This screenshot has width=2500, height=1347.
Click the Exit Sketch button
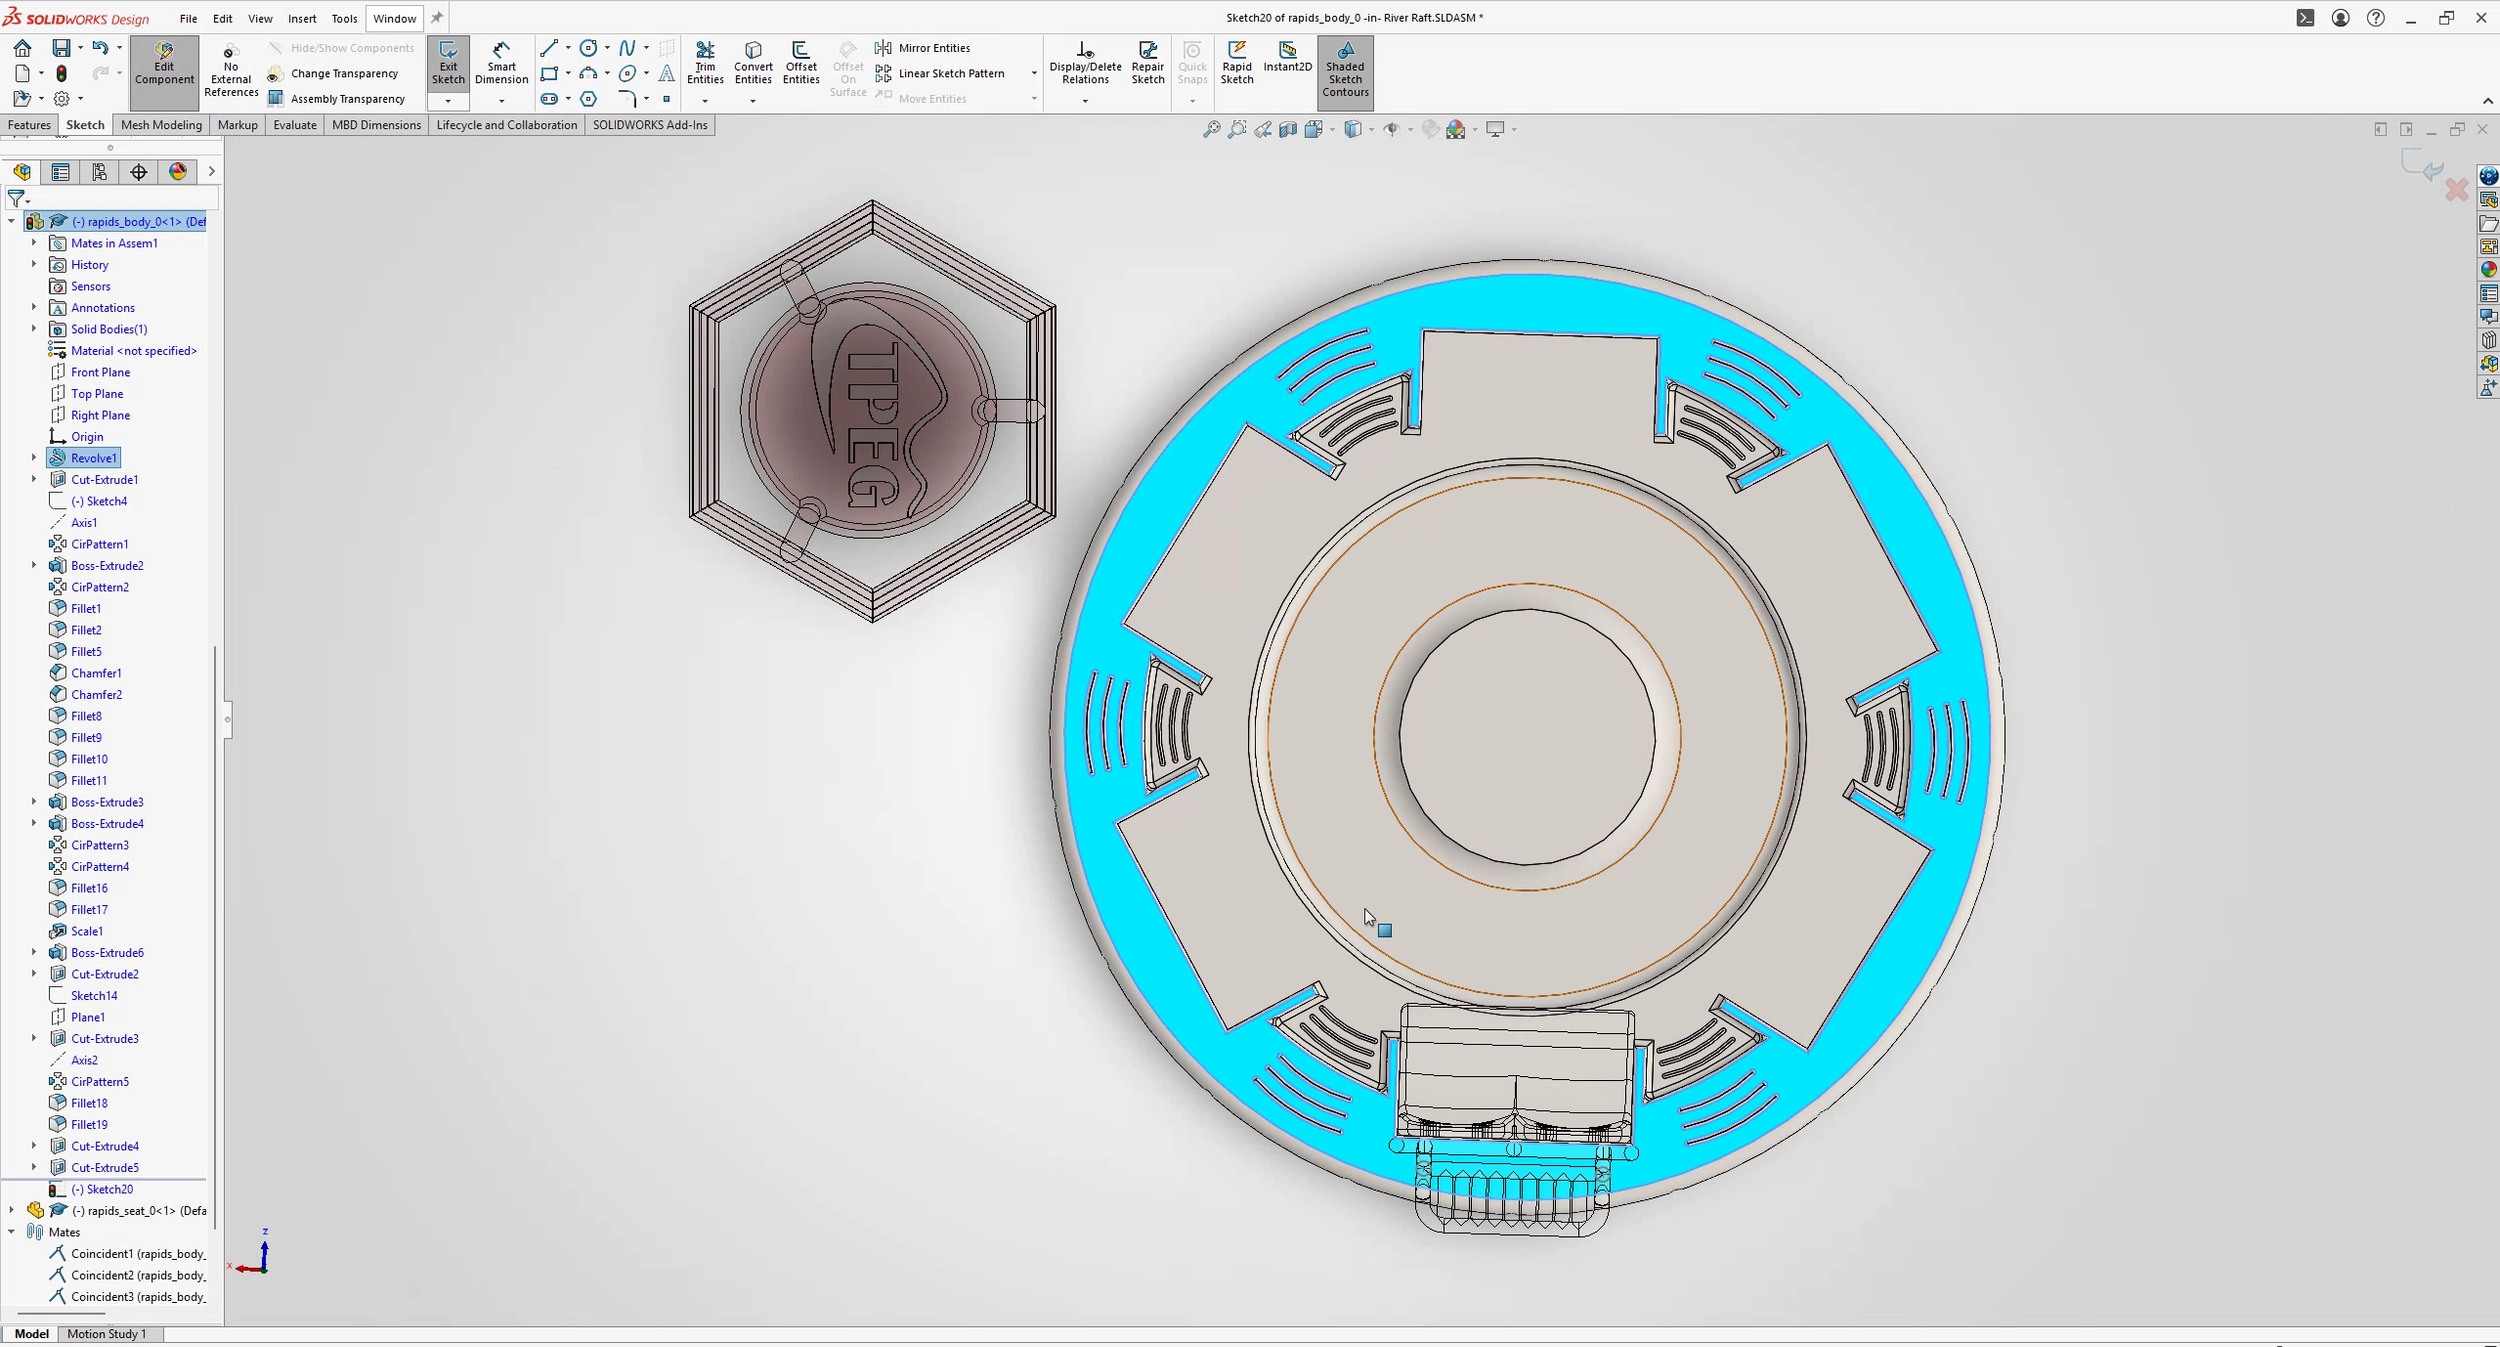pyautogui.click(x=448, y=62)
